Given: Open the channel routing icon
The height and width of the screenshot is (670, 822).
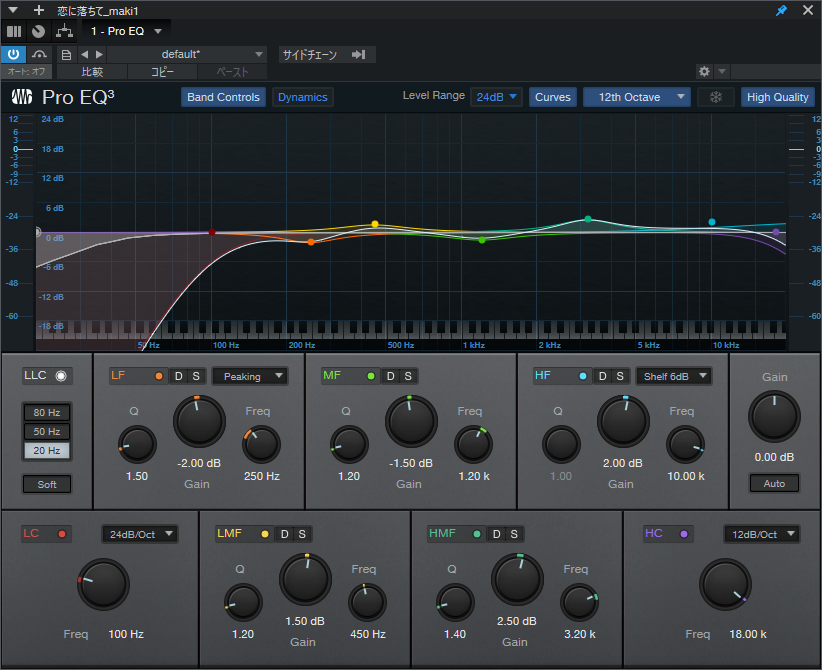Looking at the screenshot, I should [64, 31].
